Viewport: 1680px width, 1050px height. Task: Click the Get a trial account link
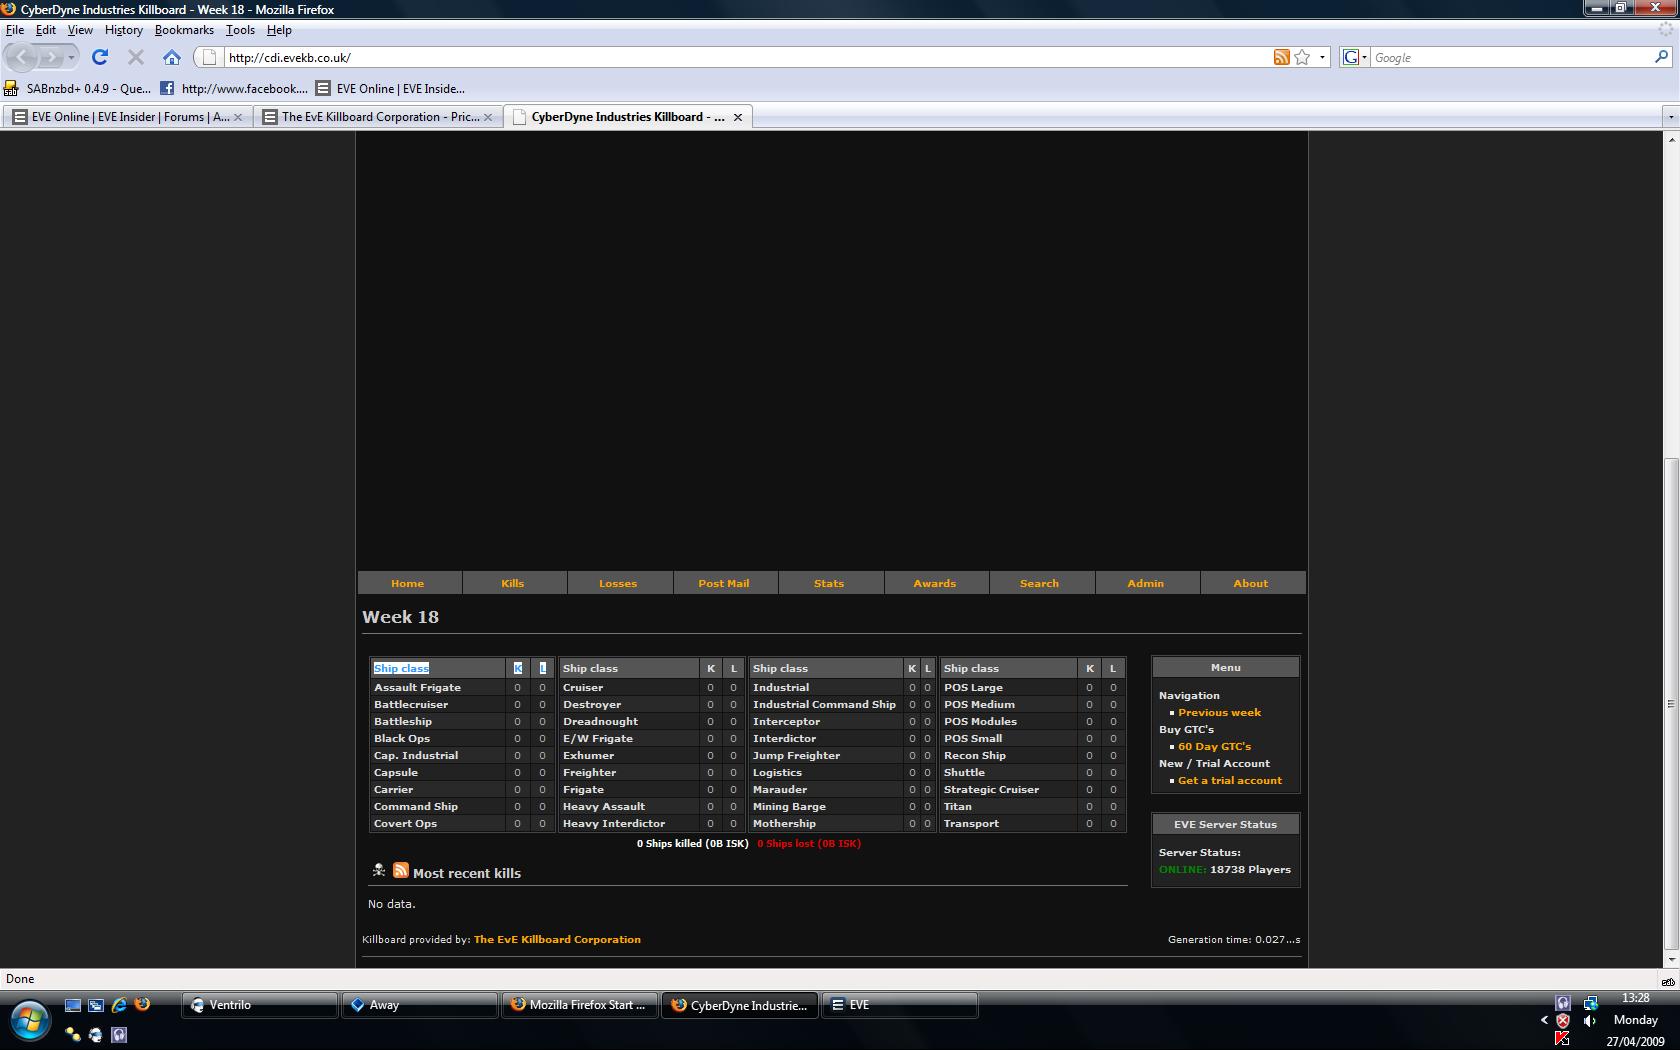tap(1230, 781)
